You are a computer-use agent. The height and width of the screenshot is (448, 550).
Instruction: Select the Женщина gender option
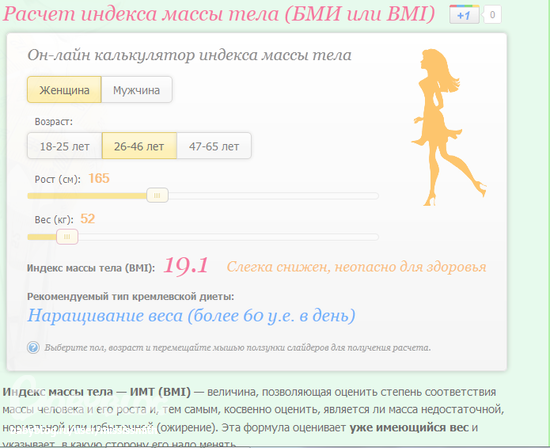point(65,90)
